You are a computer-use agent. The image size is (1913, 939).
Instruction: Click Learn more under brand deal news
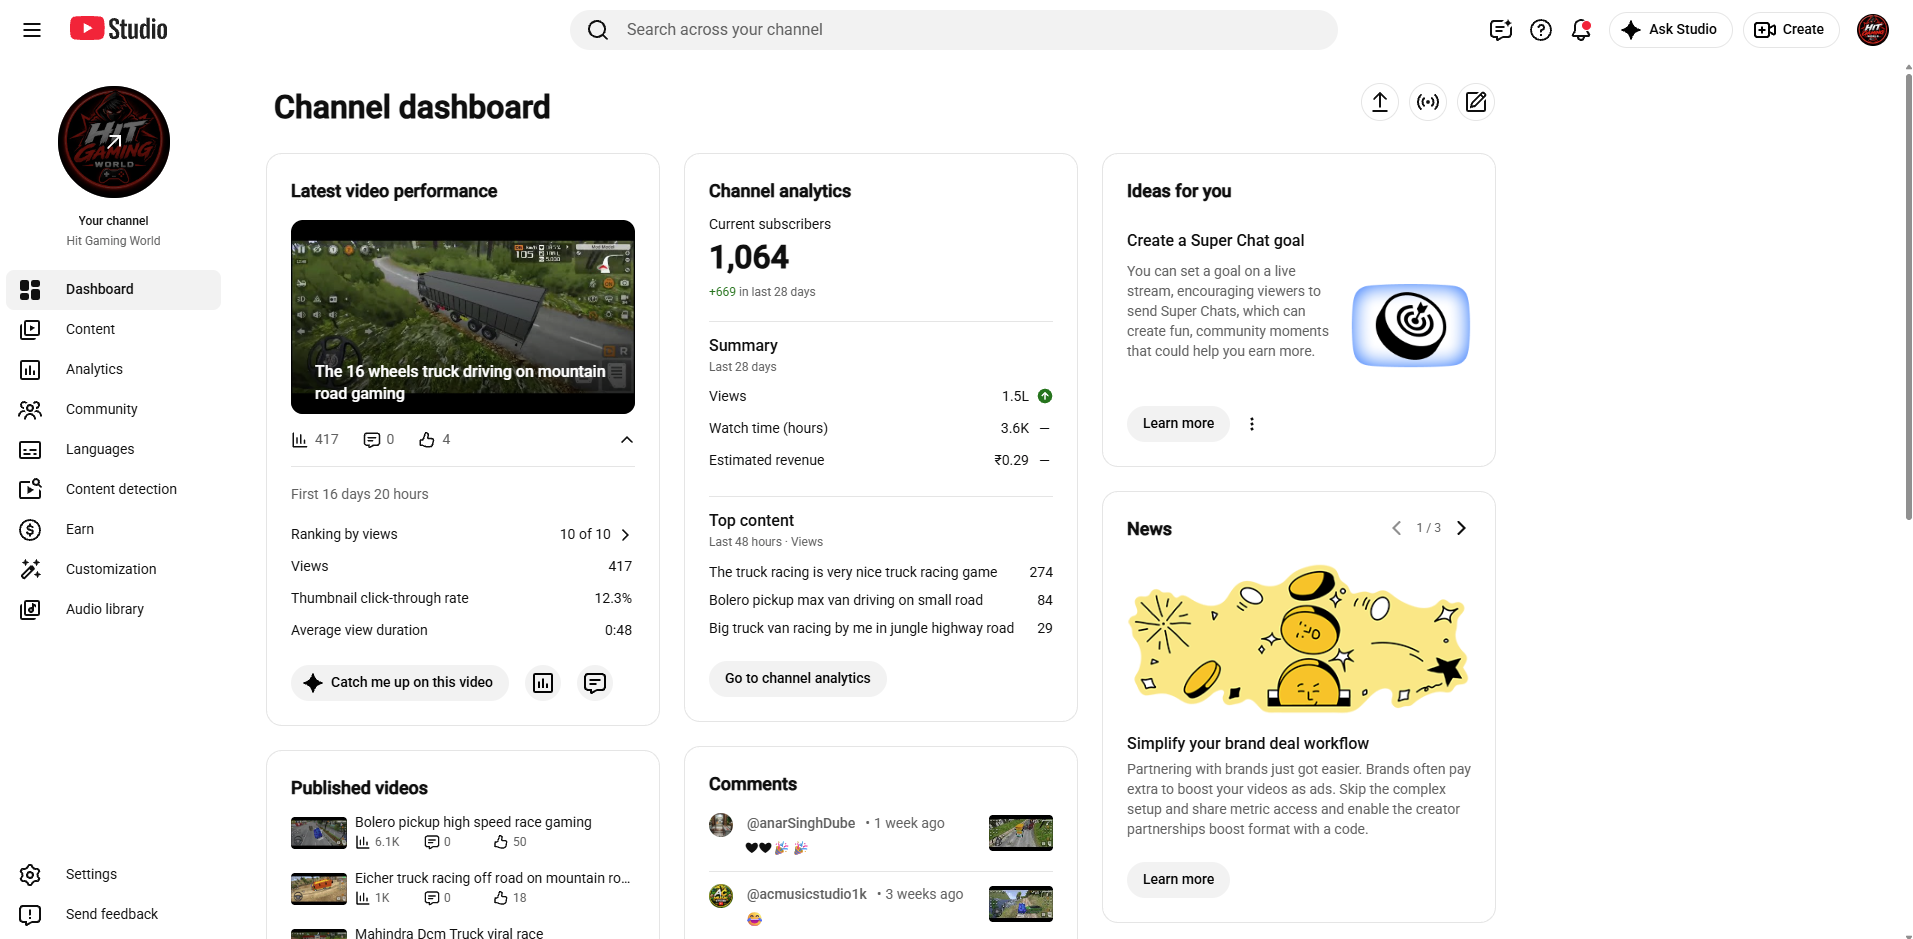pyautogui.click(x=1178, y=880)
